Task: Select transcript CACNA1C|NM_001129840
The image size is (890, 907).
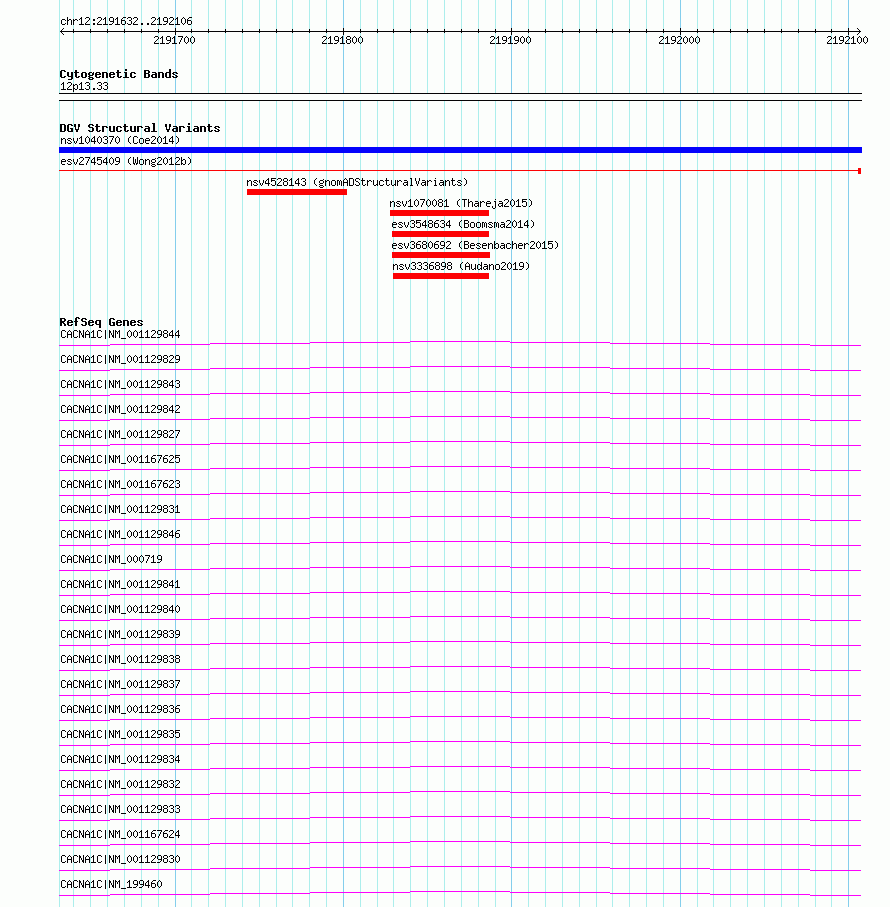Action: click(120, 610)
